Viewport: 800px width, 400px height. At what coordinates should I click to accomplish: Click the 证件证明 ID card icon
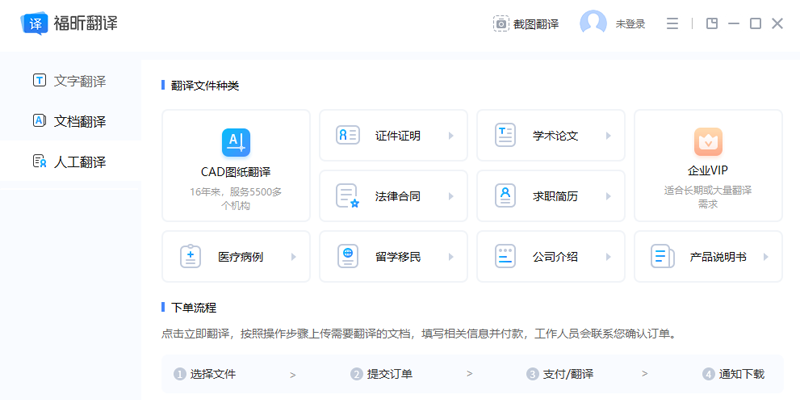[x=348, y=135]
